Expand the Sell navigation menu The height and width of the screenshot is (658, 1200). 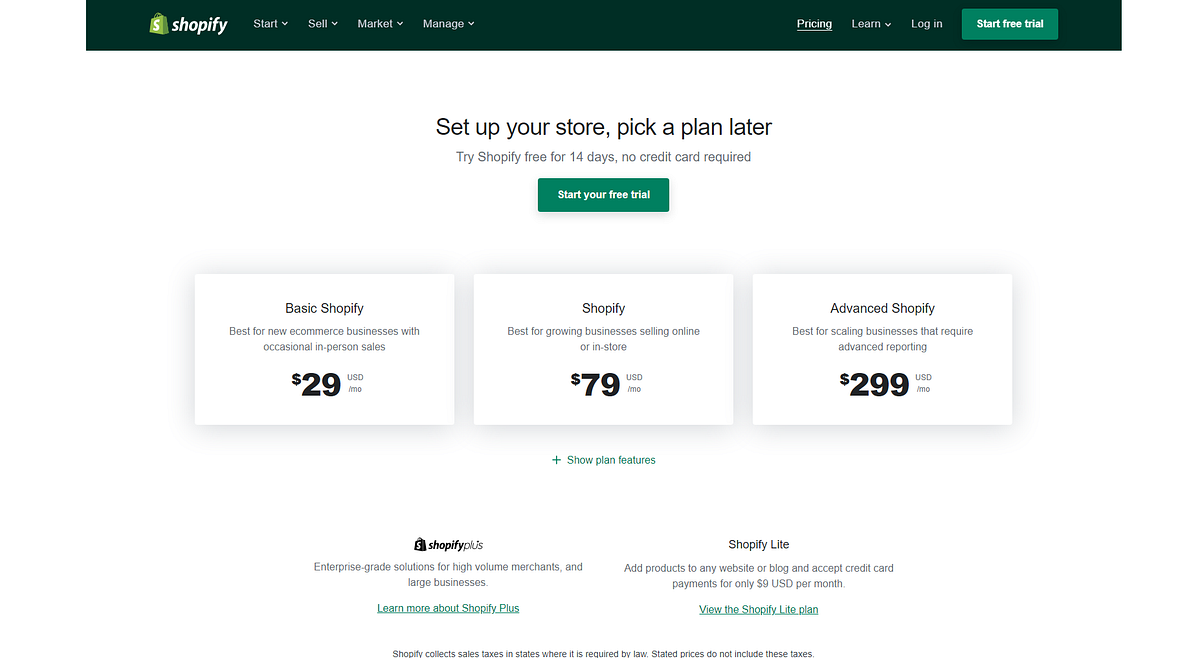click(x=323, y=23)
